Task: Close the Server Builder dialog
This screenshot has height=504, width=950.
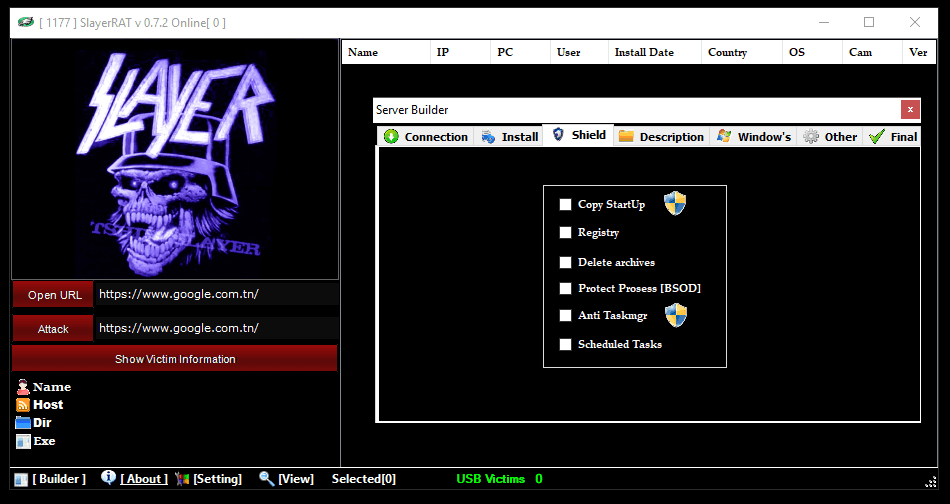Action: [x=909, y=110]
